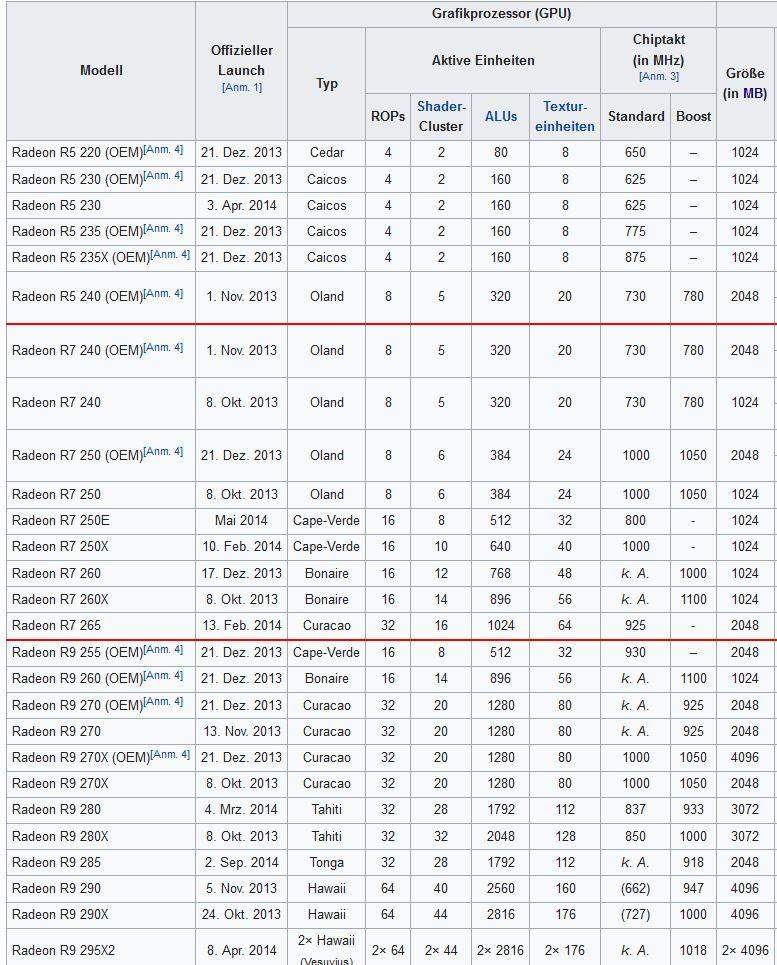Click the ROPs column header
Screen dimensions: 777x965
388,116
